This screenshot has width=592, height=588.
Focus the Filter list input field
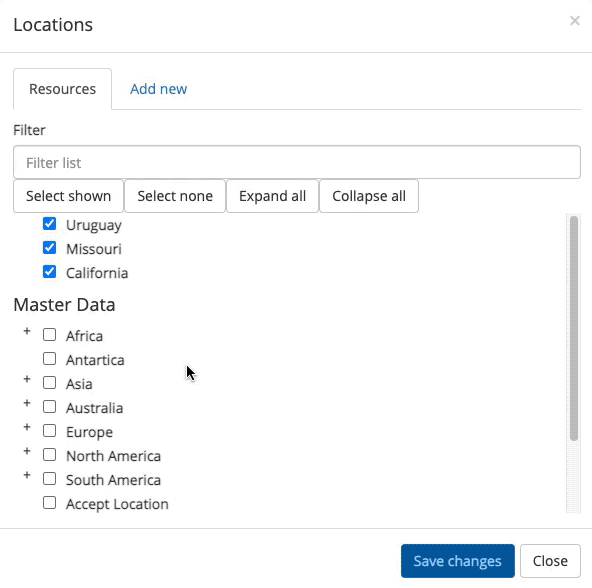pos(297,162)
